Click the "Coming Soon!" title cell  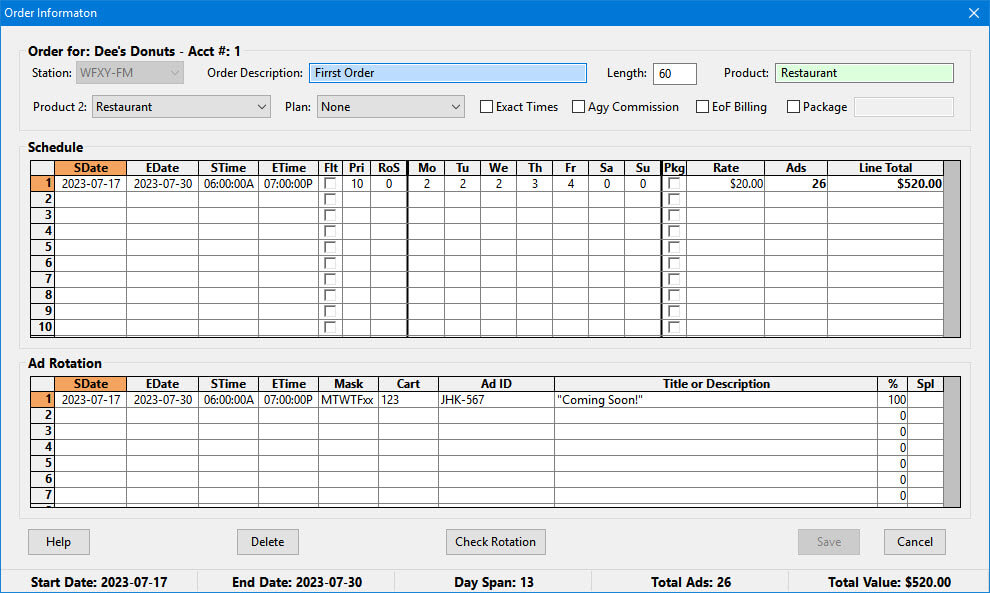click(714, 400)
